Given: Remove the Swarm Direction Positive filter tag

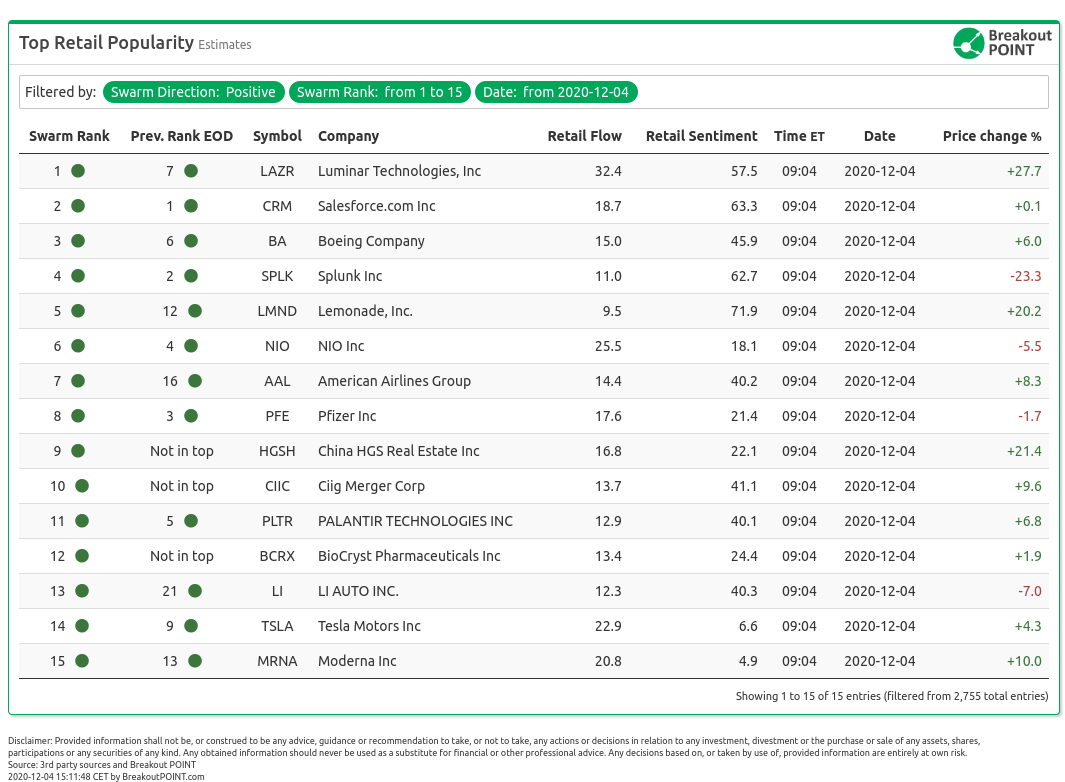Looking at the screenshot, I should click(193, 92).
